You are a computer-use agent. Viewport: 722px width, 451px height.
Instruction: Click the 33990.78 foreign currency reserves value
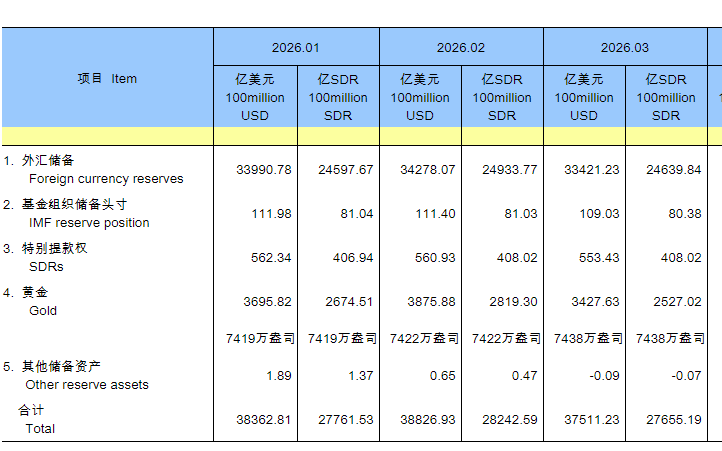tap(264, 170)
